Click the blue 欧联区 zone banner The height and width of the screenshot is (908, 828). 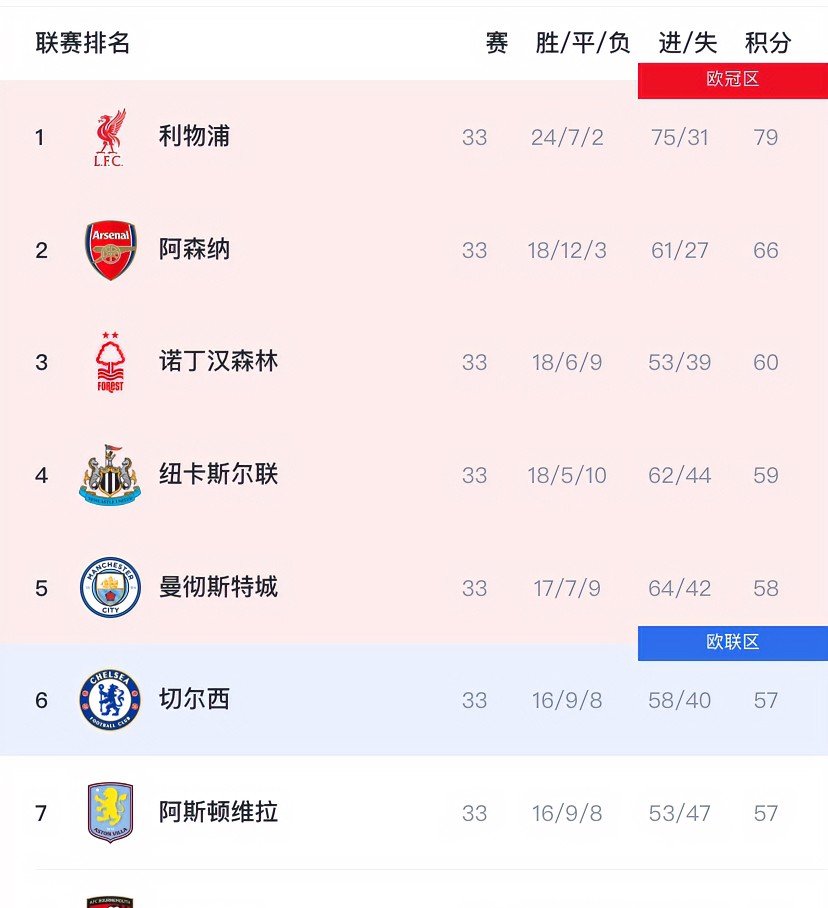pos(733,643)
